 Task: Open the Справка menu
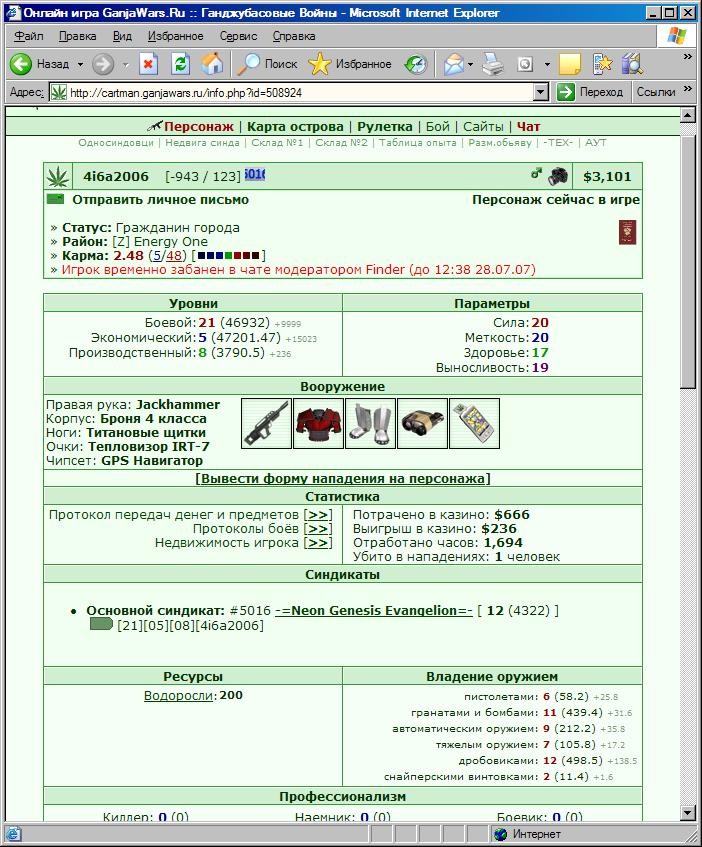click(294, 36)
